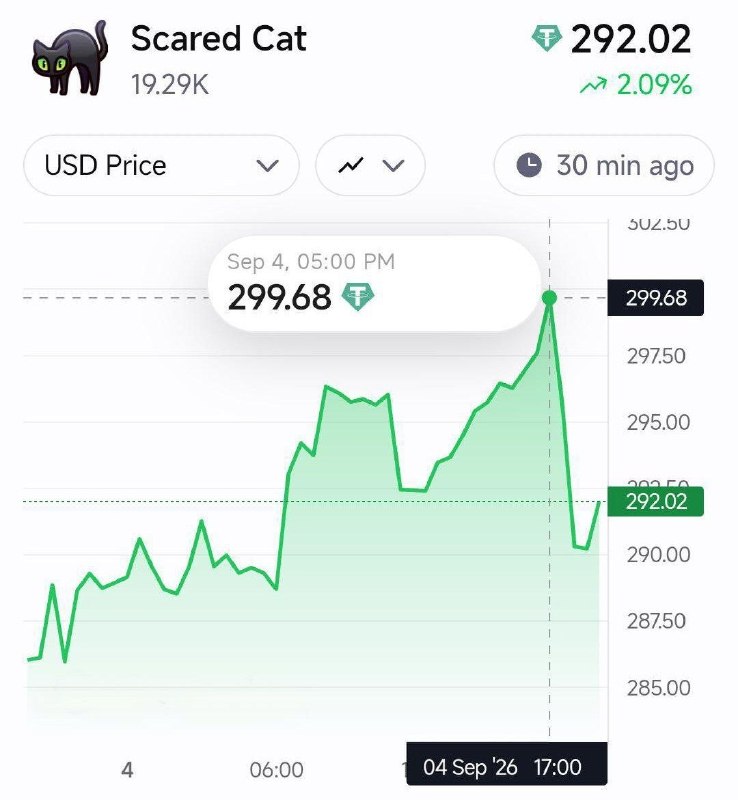Expand the chart type chevron
The height and width of the screenshot is (800, 738).
click(x=393, y=166)
